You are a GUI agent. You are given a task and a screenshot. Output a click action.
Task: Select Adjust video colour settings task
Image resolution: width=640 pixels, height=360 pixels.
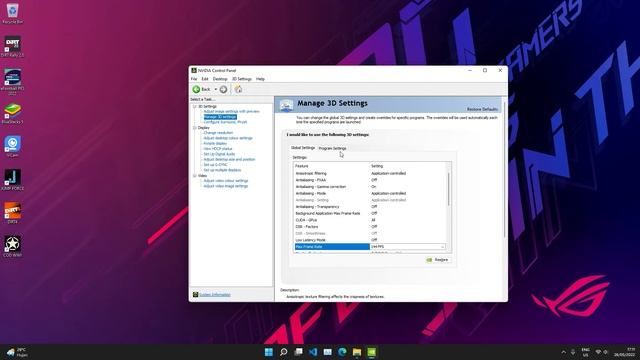pyautogui.click(x=225, y=180)
